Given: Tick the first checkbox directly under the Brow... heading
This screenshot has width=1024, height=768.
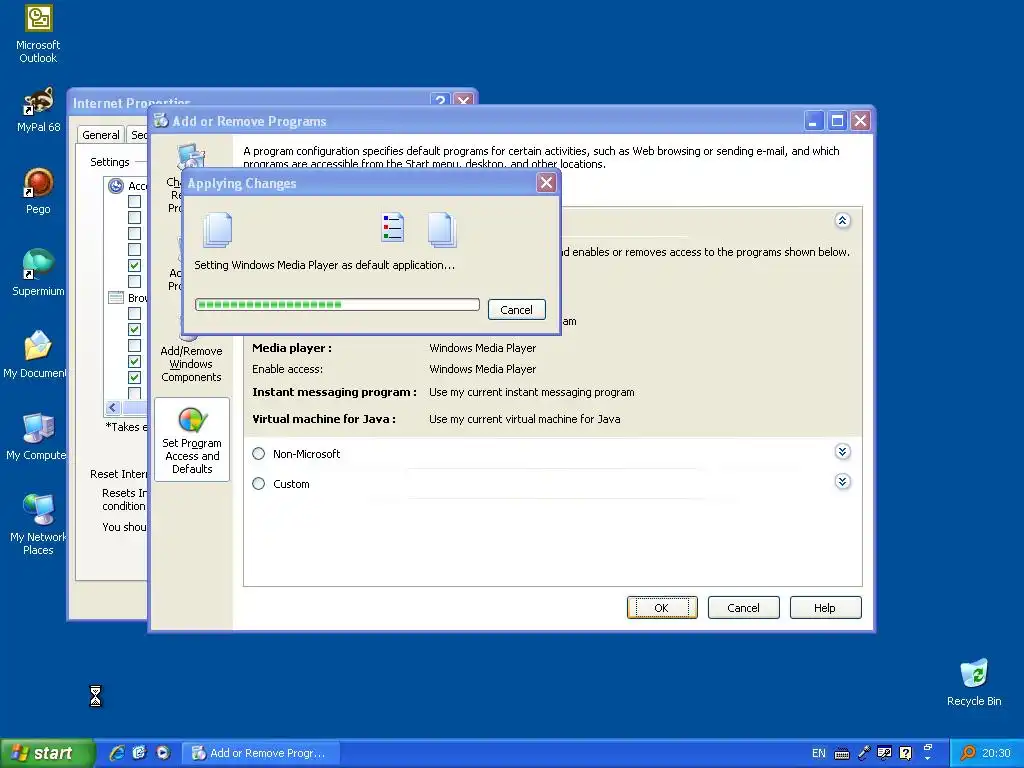Looking at the screenshot, I should click(x=135, y=313).
